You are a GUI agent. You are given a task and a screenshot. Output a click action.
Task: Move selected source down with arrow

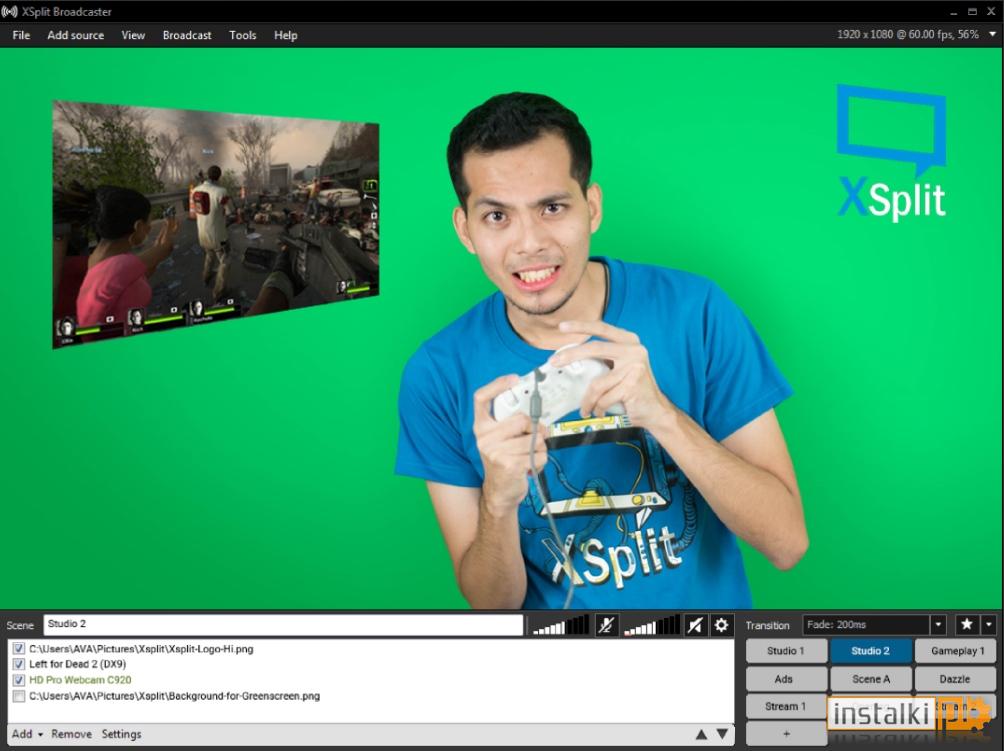coord(722,734)
